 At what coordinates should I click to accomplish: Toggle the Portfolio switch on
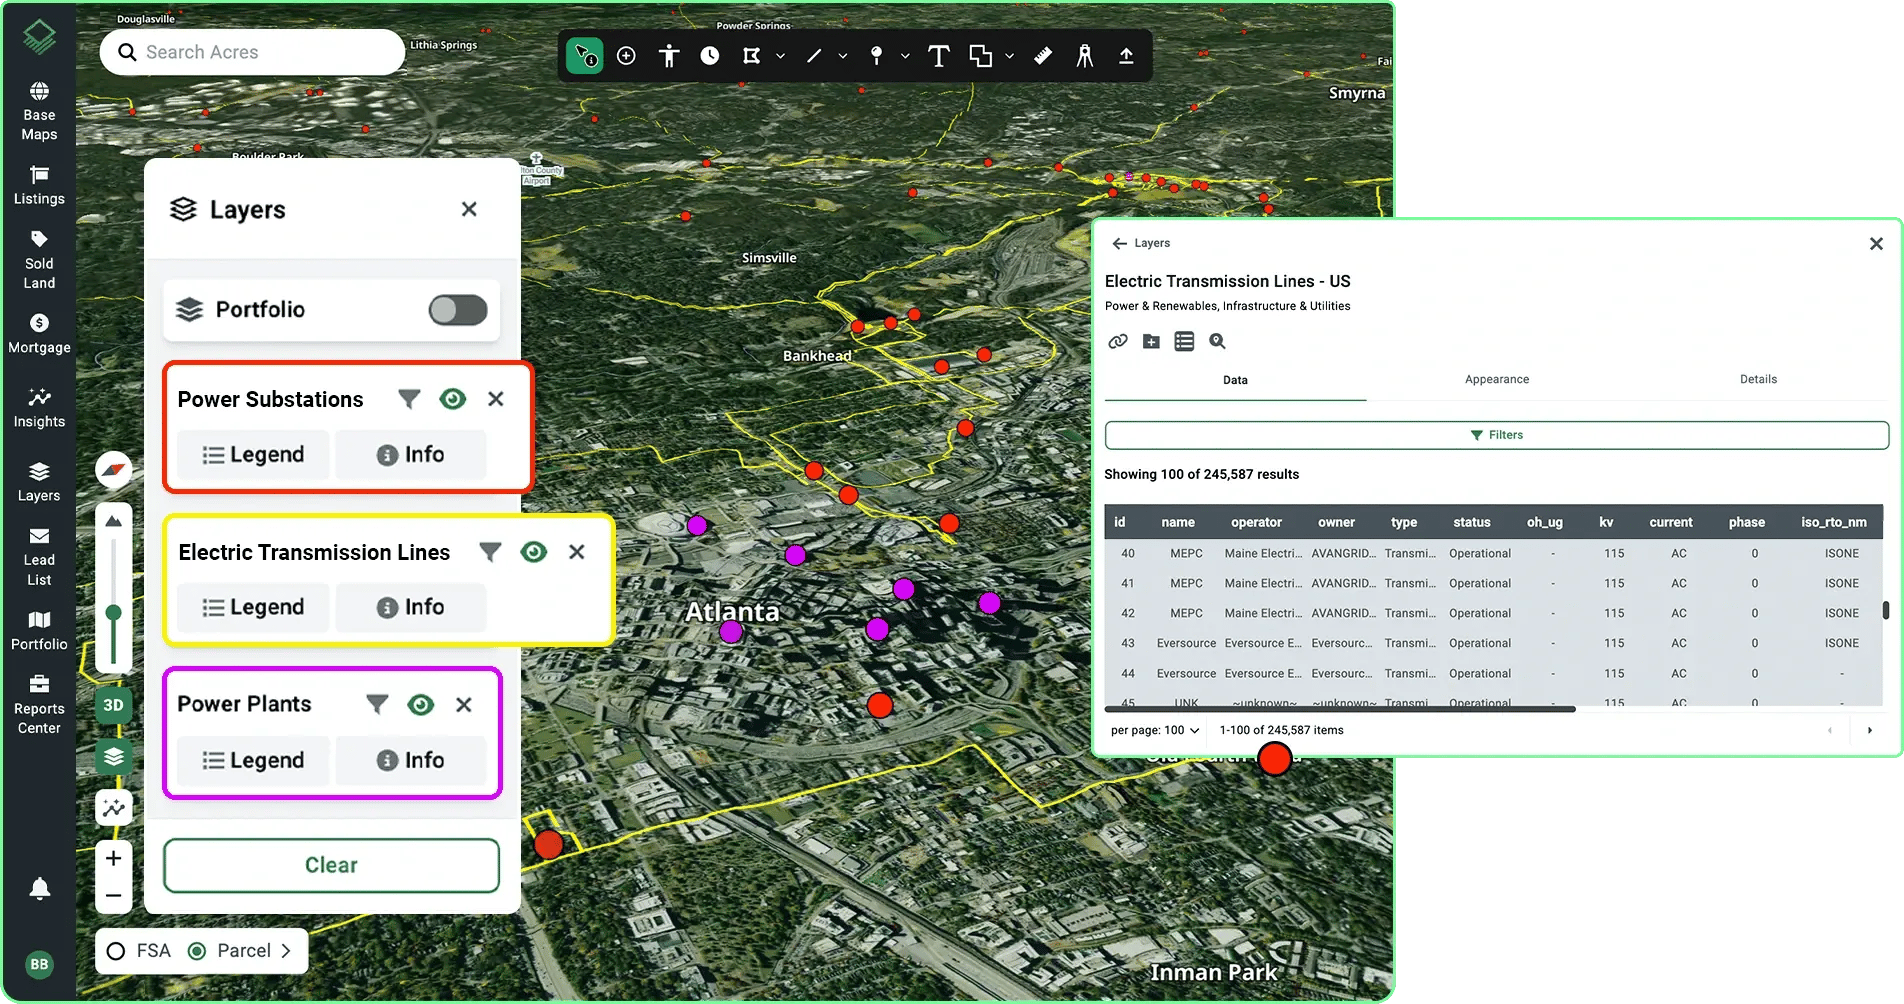pos(458,310)
